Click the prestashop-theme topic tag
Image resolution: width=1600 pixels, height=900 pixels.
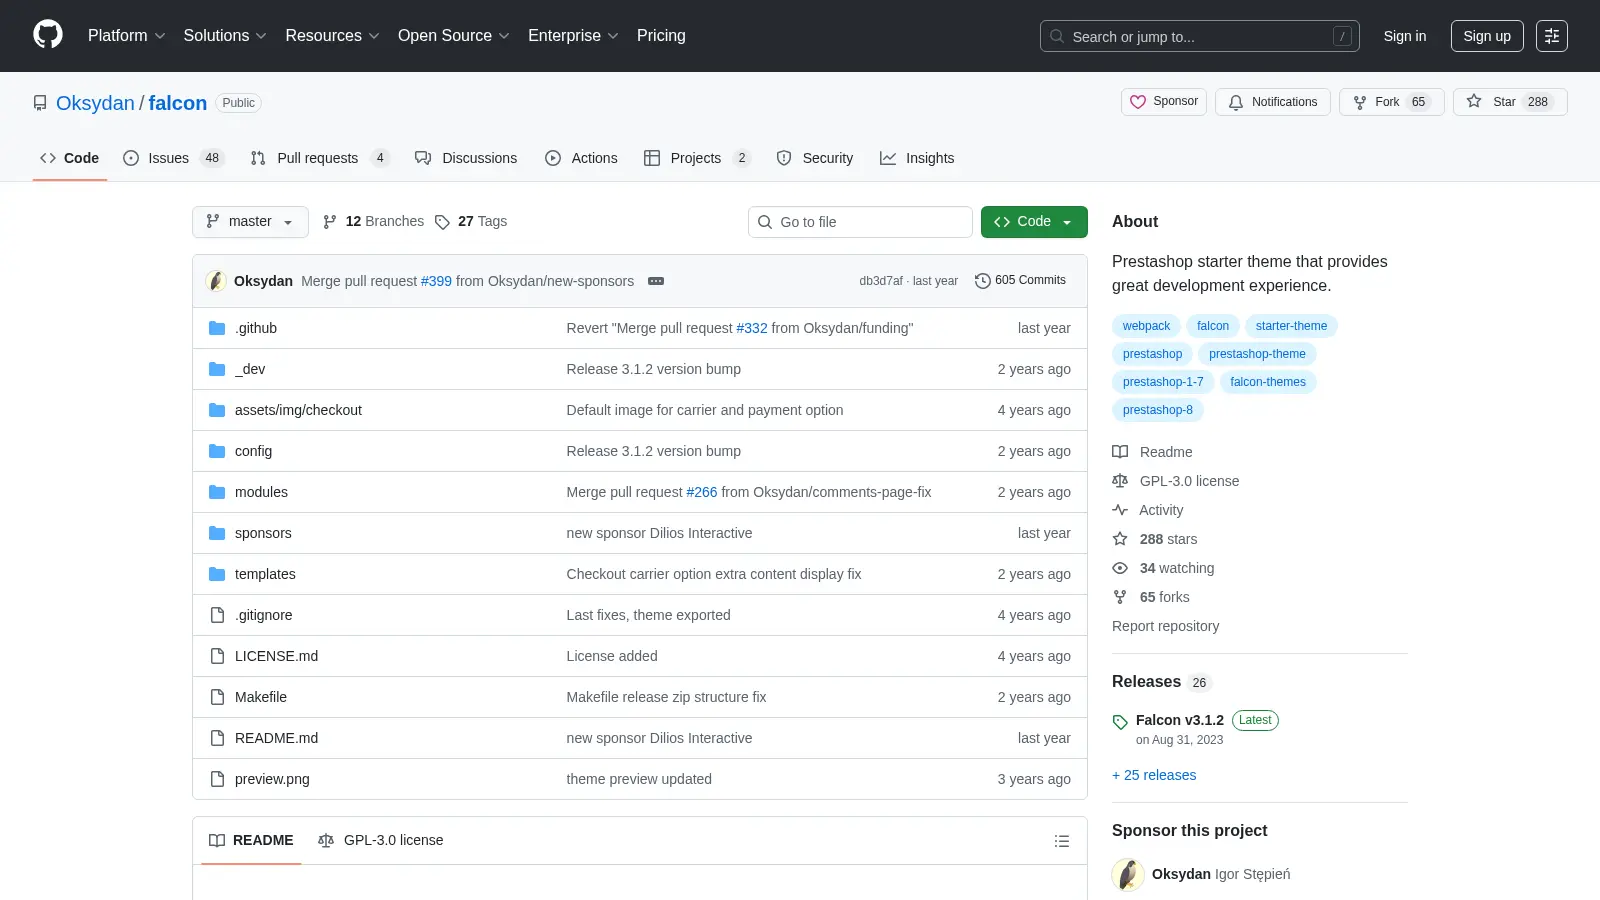coord(1257,354)
